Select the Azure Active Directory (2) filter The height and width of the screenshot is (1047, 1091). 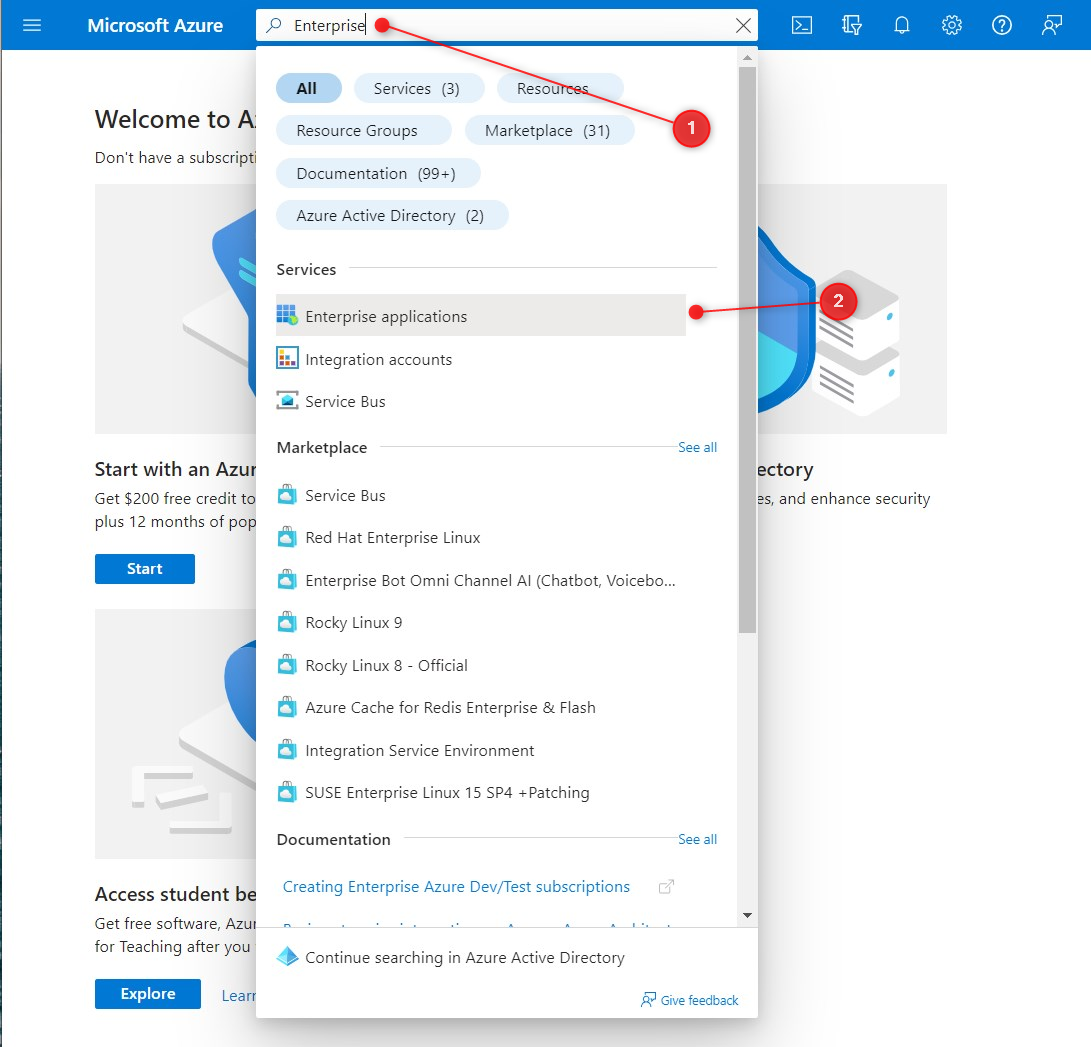pos(390,215)
